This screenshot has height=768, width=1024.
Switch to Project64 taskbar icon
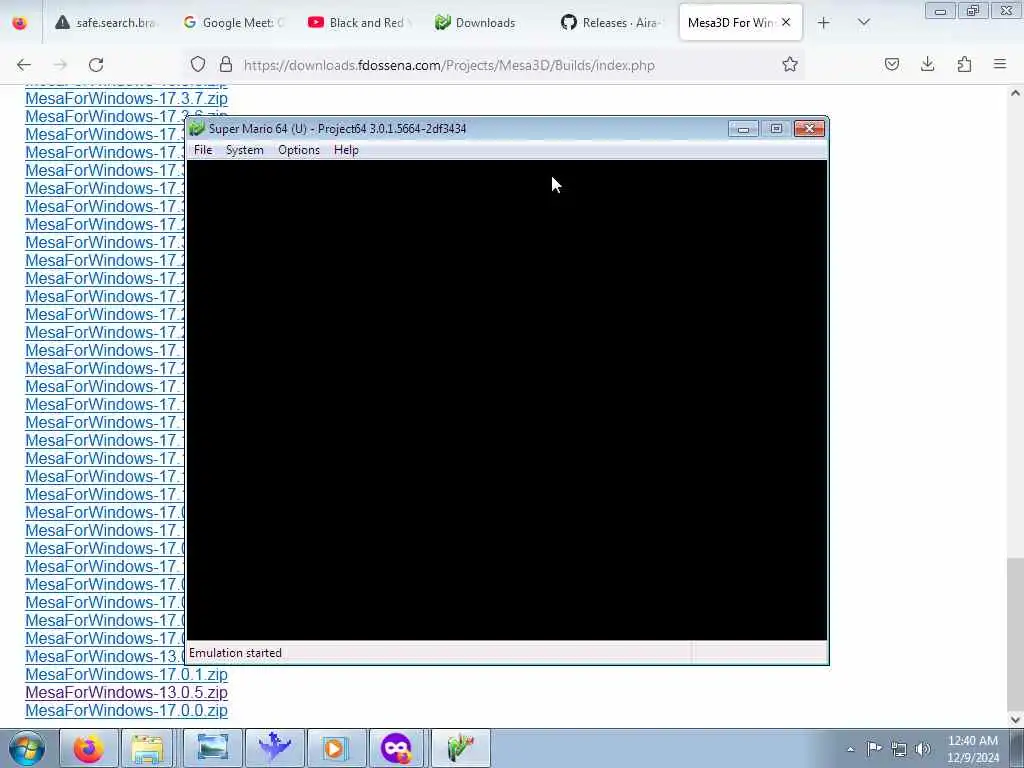(460, 748)
